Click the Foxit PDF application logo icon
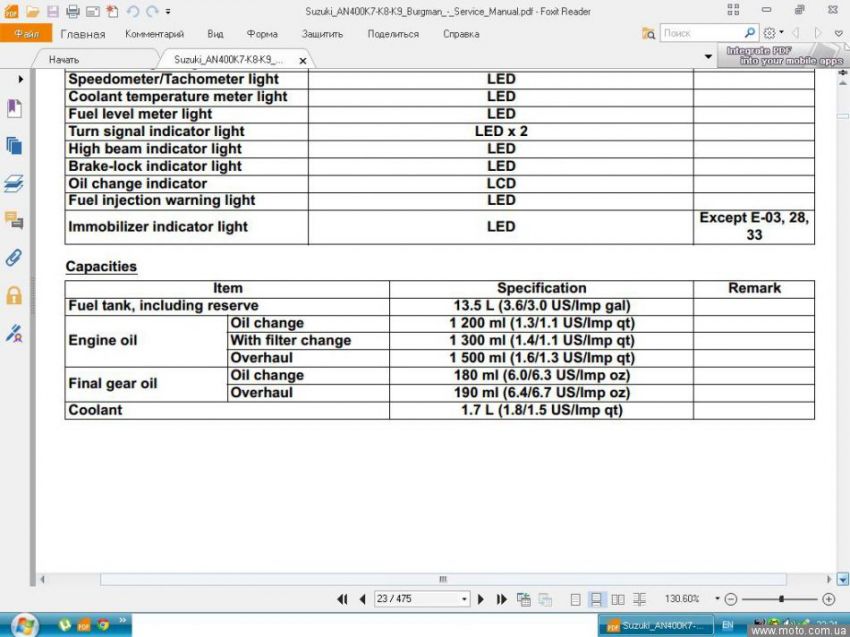 11,11
